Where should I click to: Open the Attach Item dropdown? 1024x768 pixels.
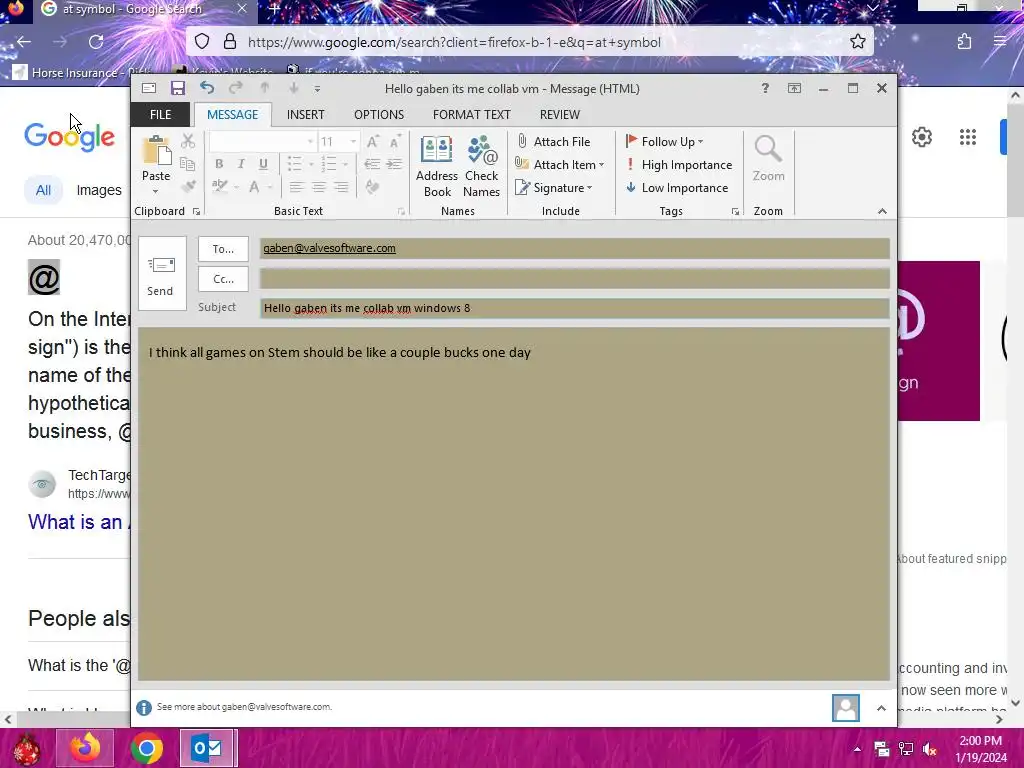tap(560, 165)
